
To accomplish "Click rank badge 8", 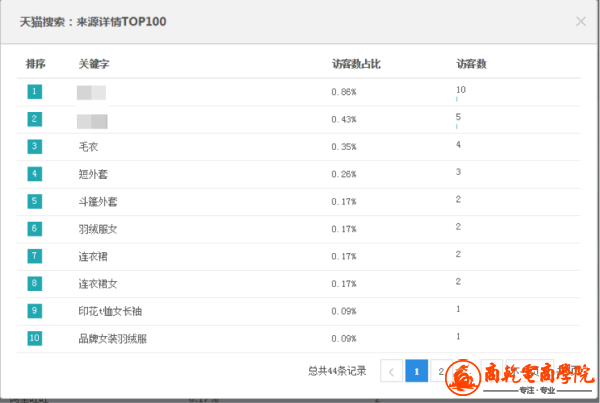I will [x=34, y=283].
